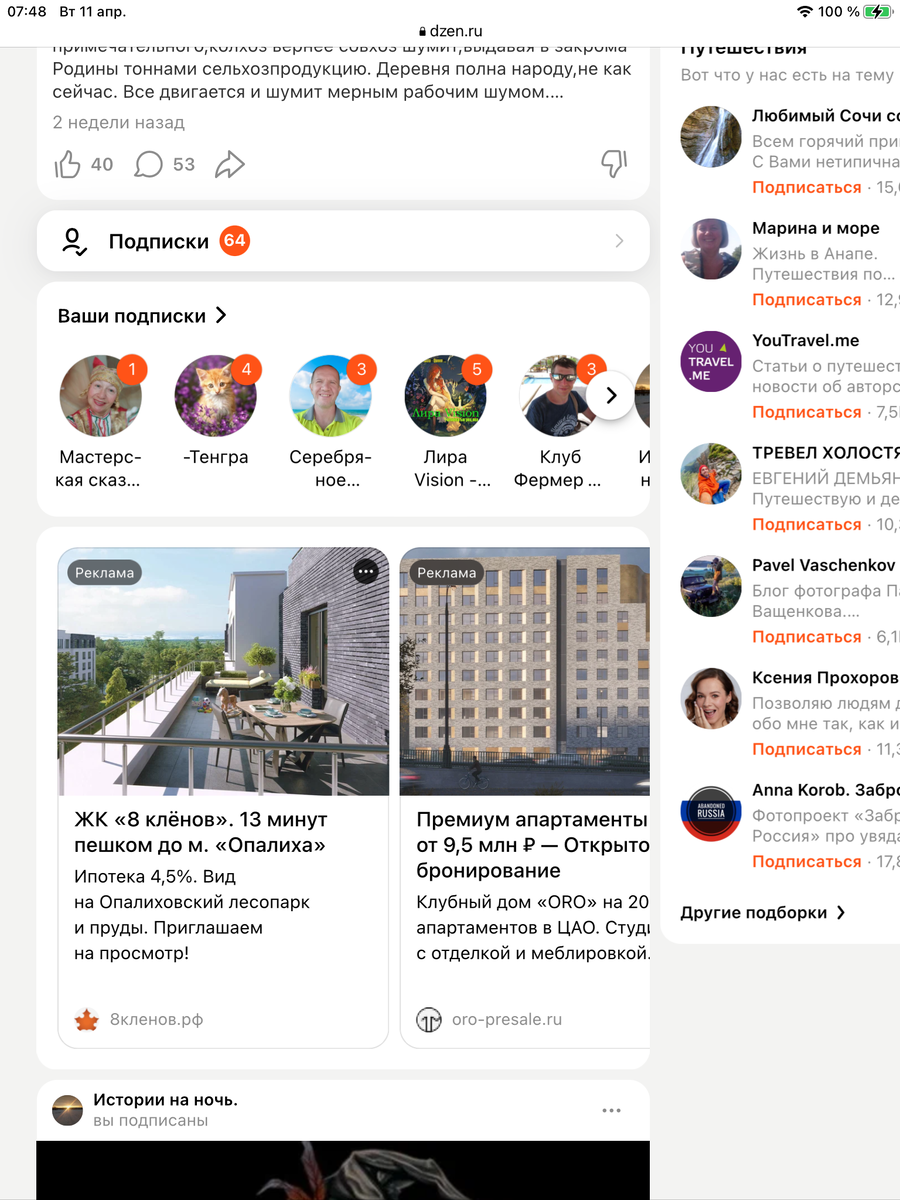Open Премиум апартаменты ad photo
Screen dimensions: 900x1200
point(525,672)
